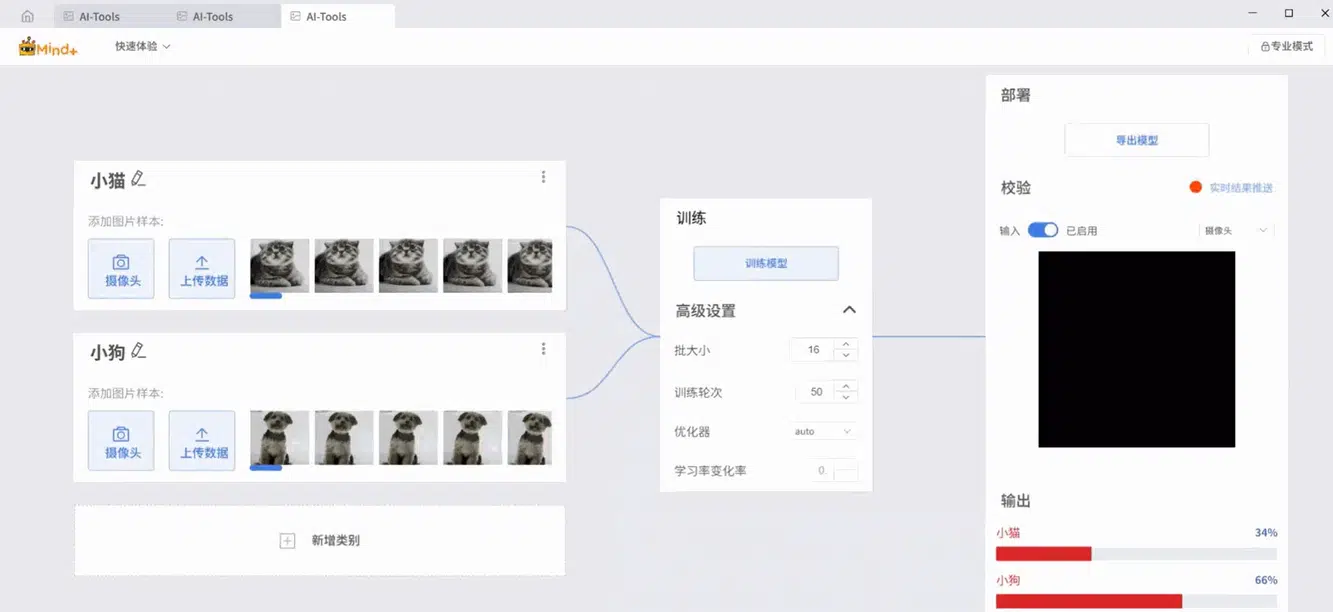Open the 快速体验 dropdown menu
1333x612 pixels.
point(143,46)
